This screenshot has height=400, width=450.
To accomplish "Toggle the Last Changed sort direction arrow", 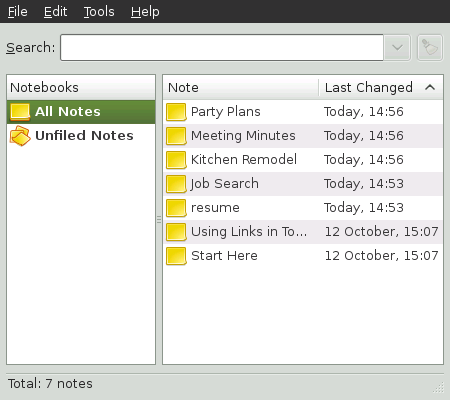I will [x=430, y=88].
